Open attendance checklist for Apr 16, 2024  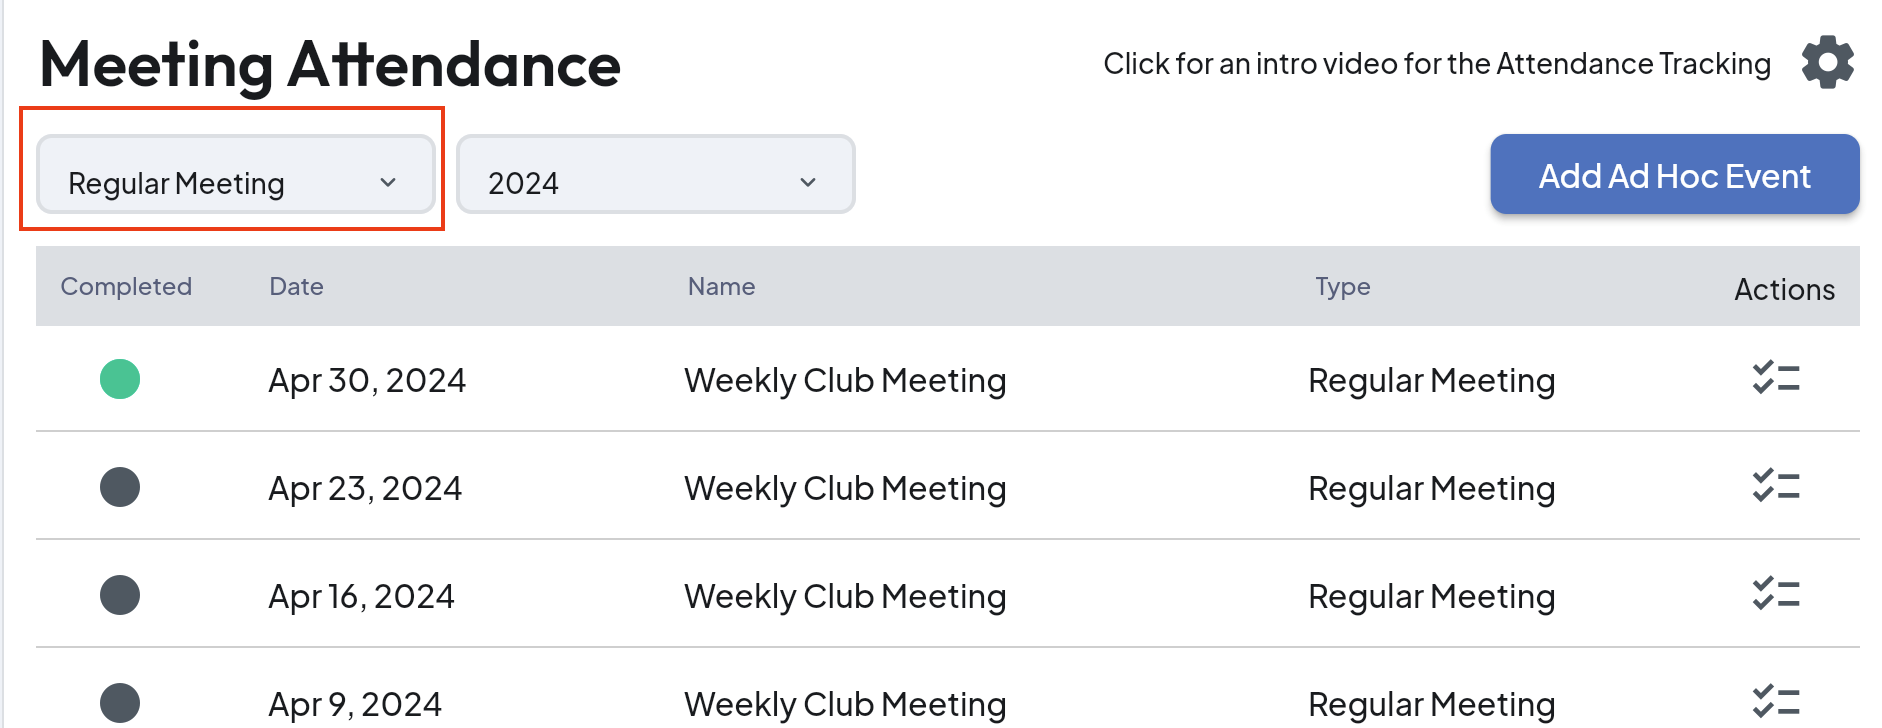click(x=1775, y=594)
